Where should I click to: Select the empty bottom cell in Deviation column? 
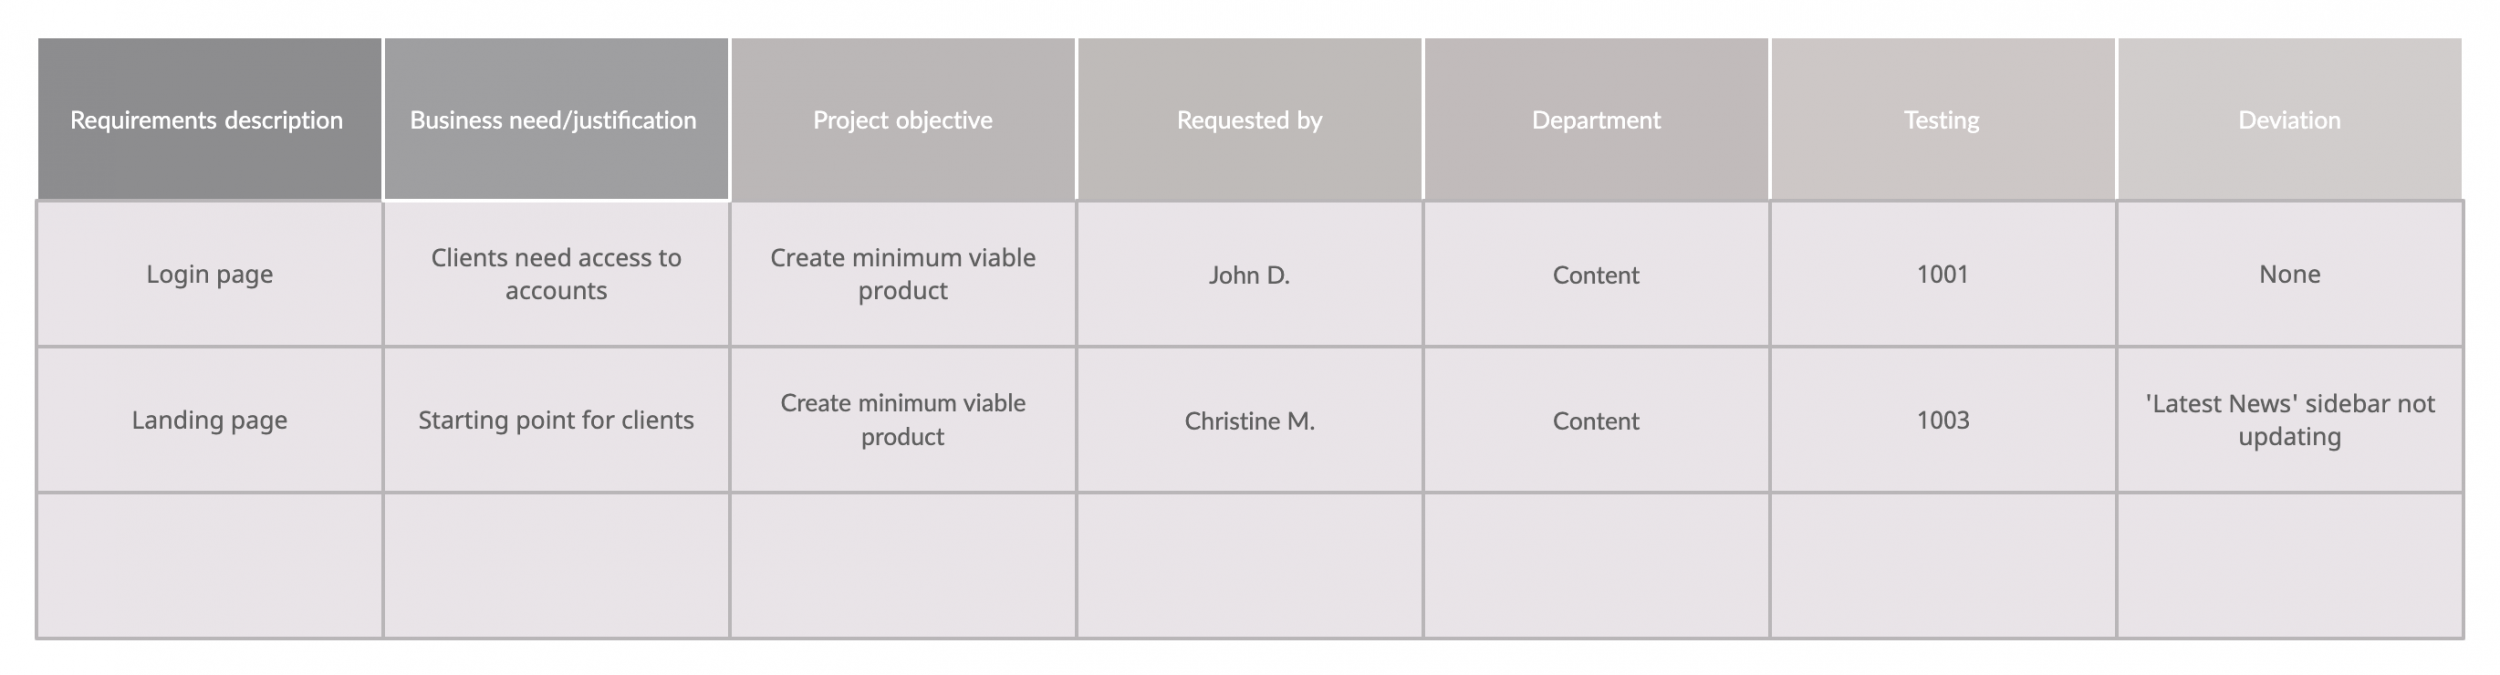click(2290, 565)
